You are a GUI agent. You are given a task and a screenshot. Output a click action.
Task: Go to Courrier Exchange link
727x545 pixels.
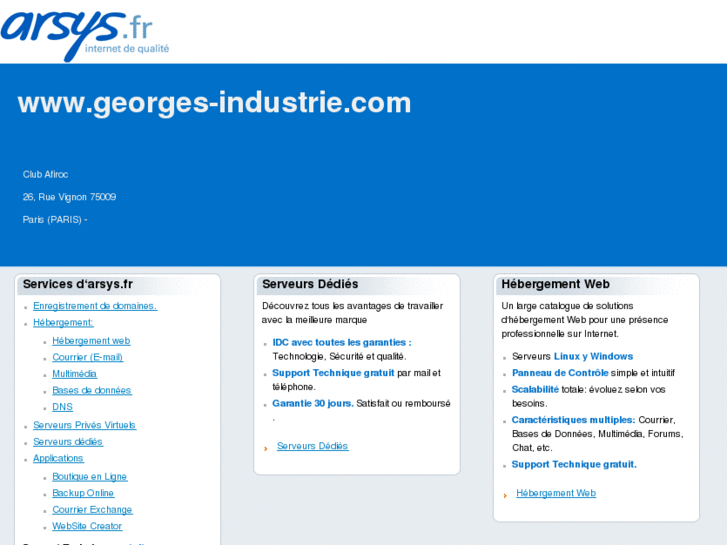point(92,510)
